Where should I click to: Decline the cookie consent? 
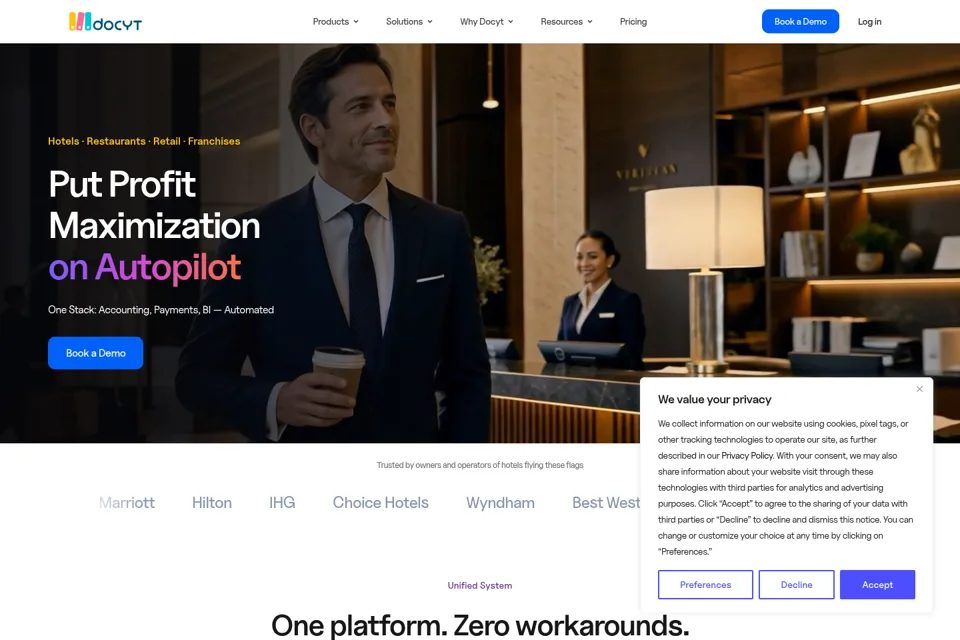pyautogui.click(x=797, y=584)
